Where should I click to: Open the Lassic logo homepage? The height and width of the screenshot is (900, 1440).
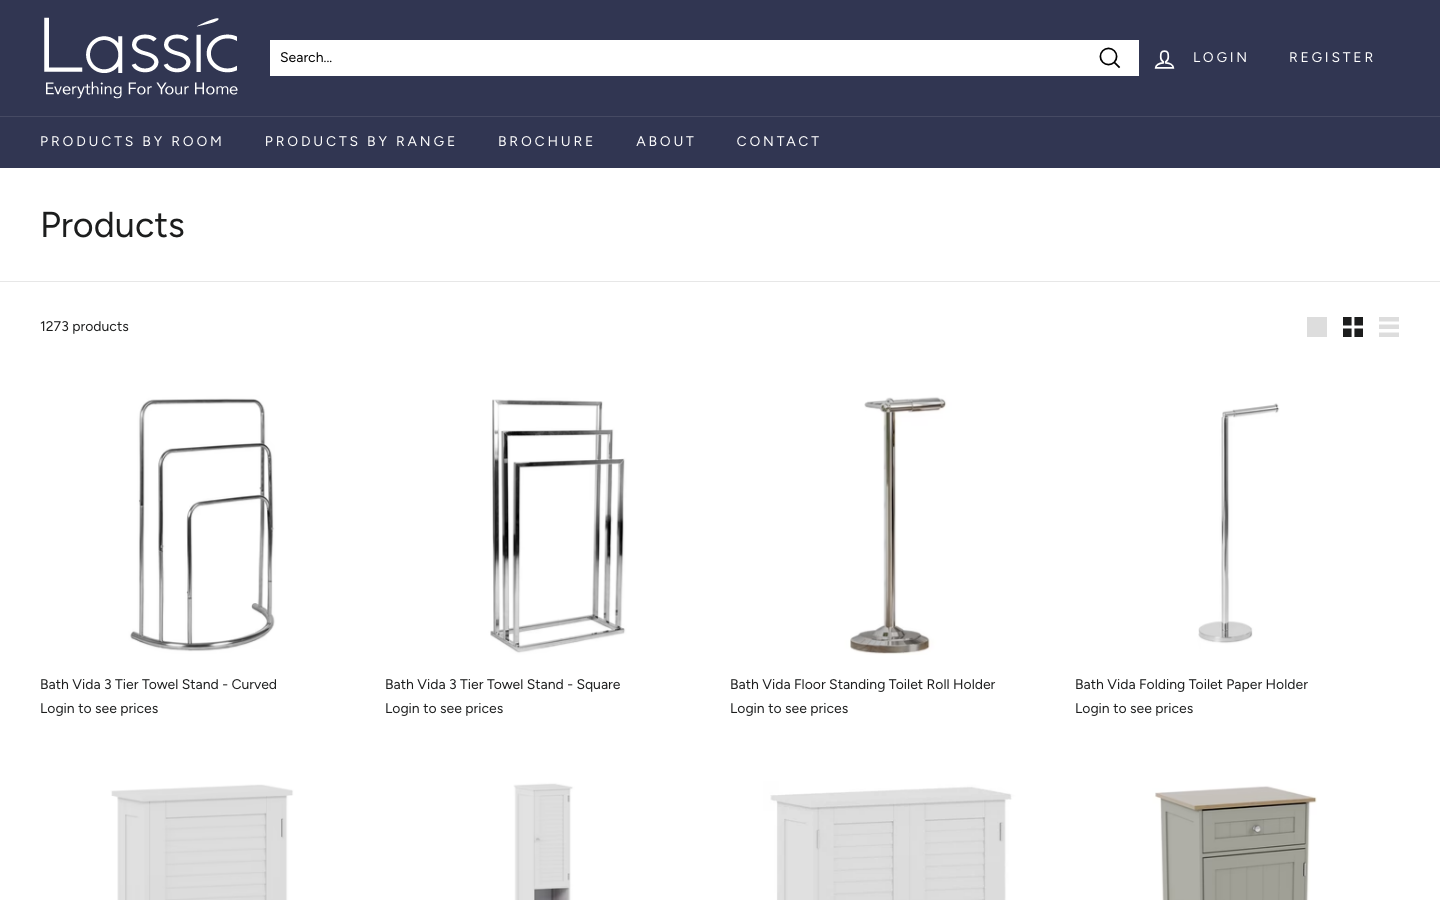pyautogui.click(x=141, y=58)
